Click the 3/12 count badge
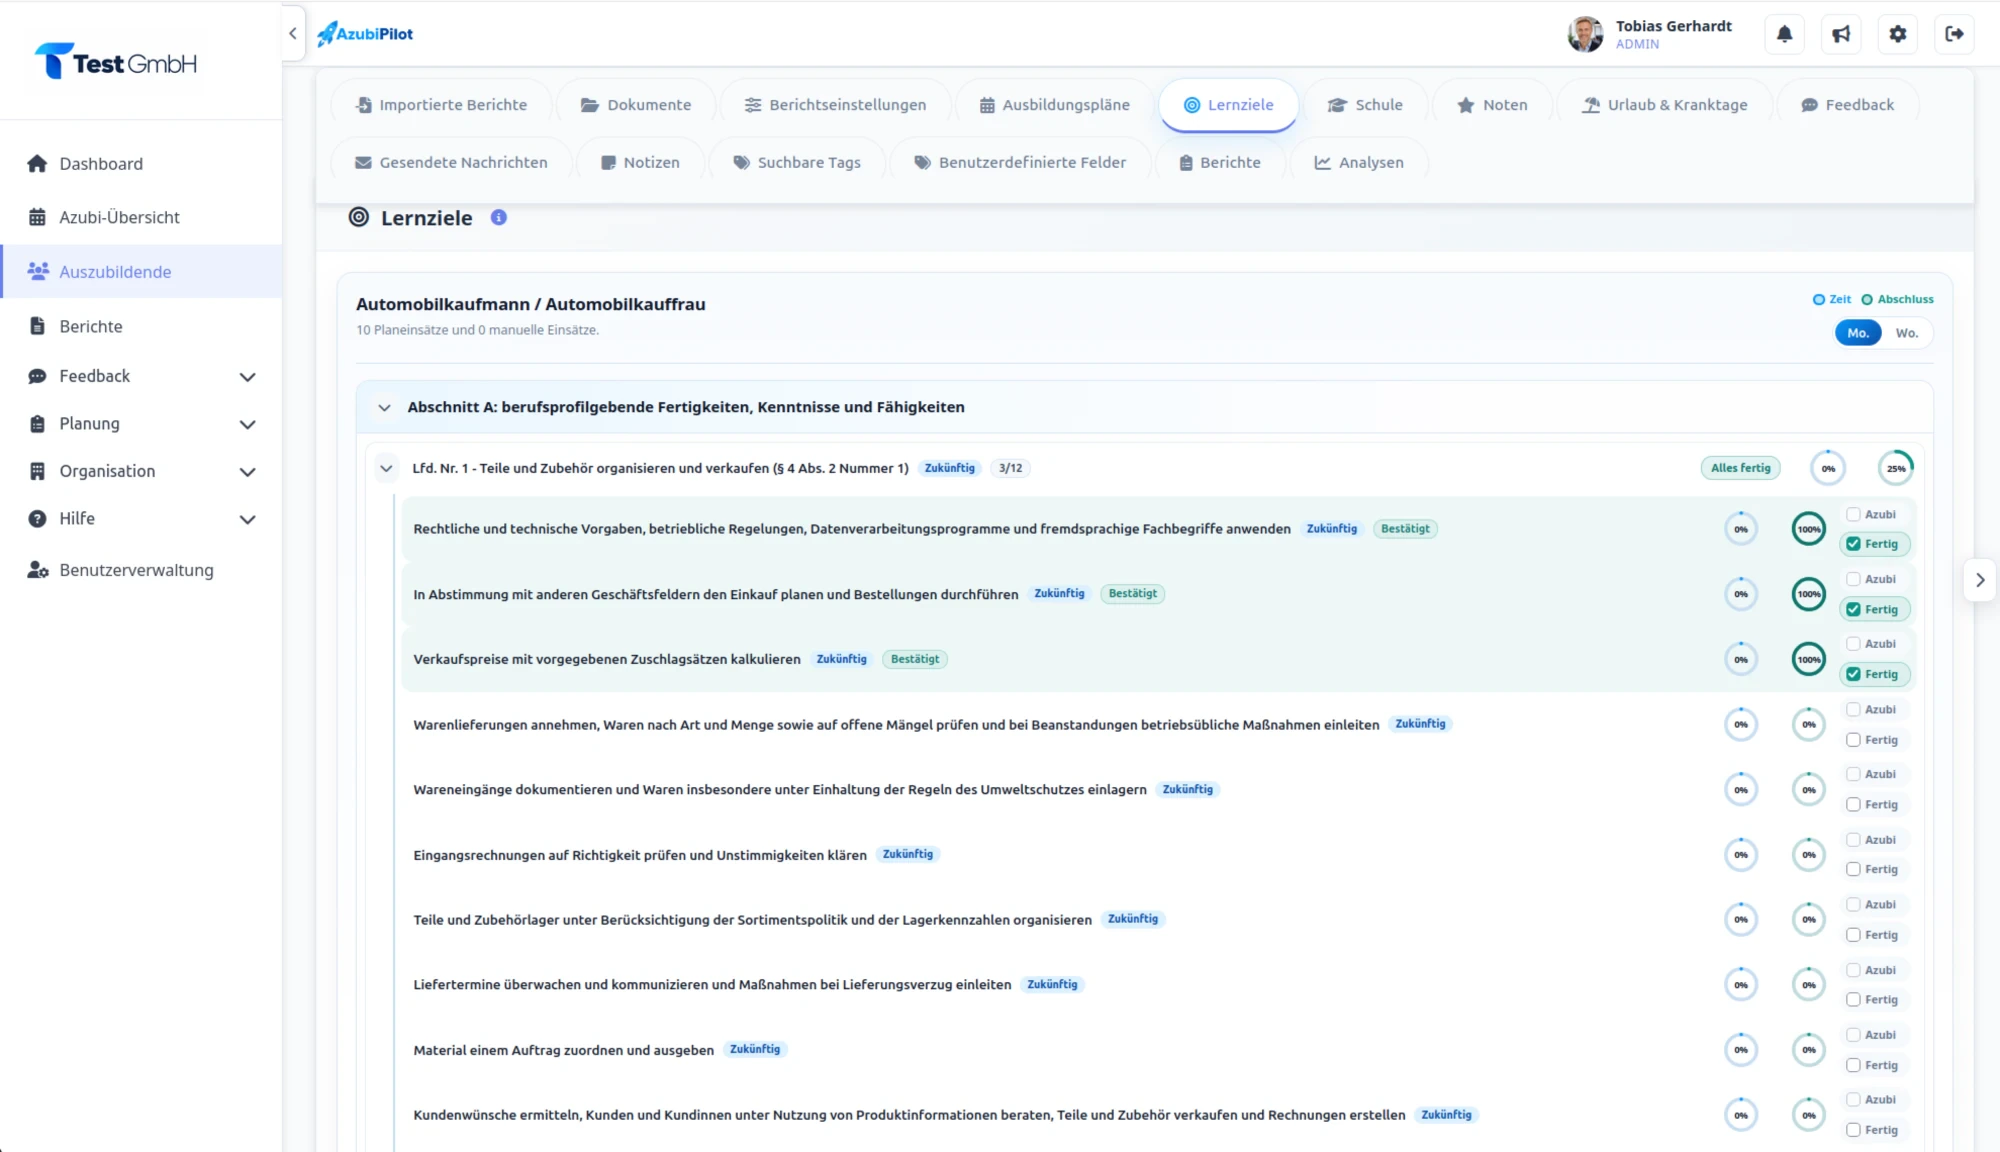 pyautogui.click(x=1011, y=468)
